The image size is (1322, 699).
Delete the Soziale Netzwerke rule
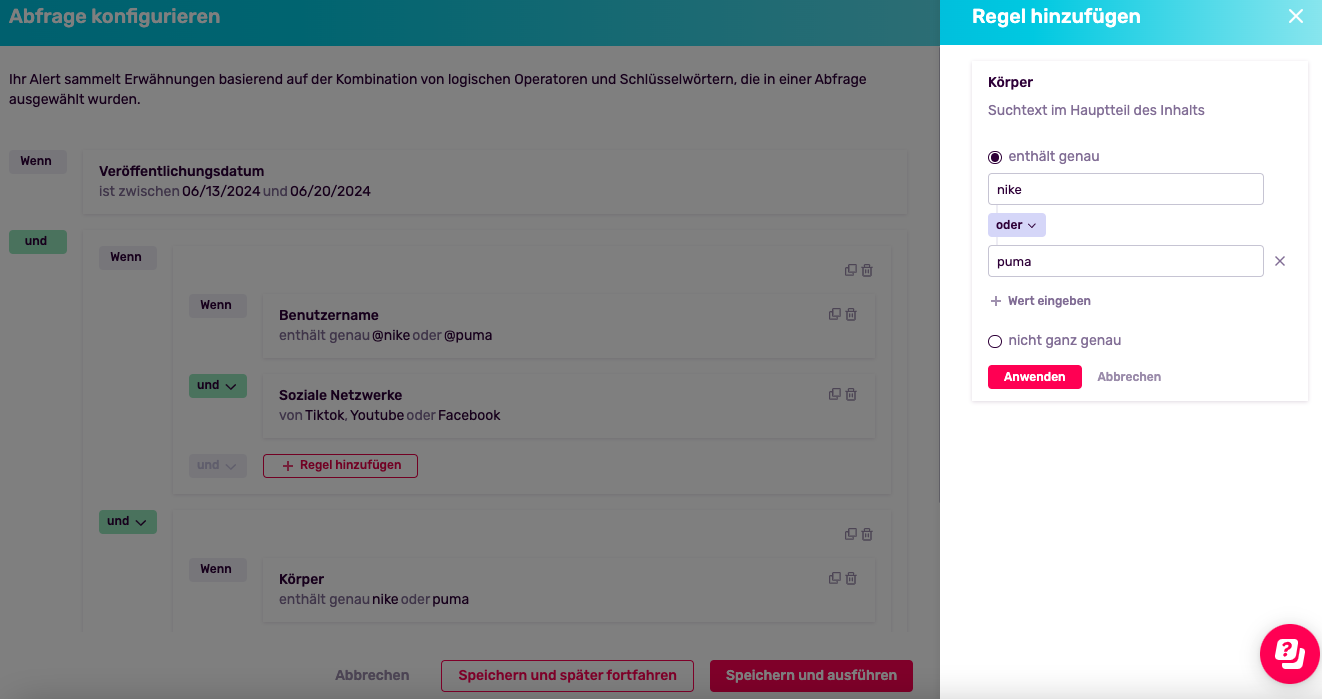pos(851,394)
